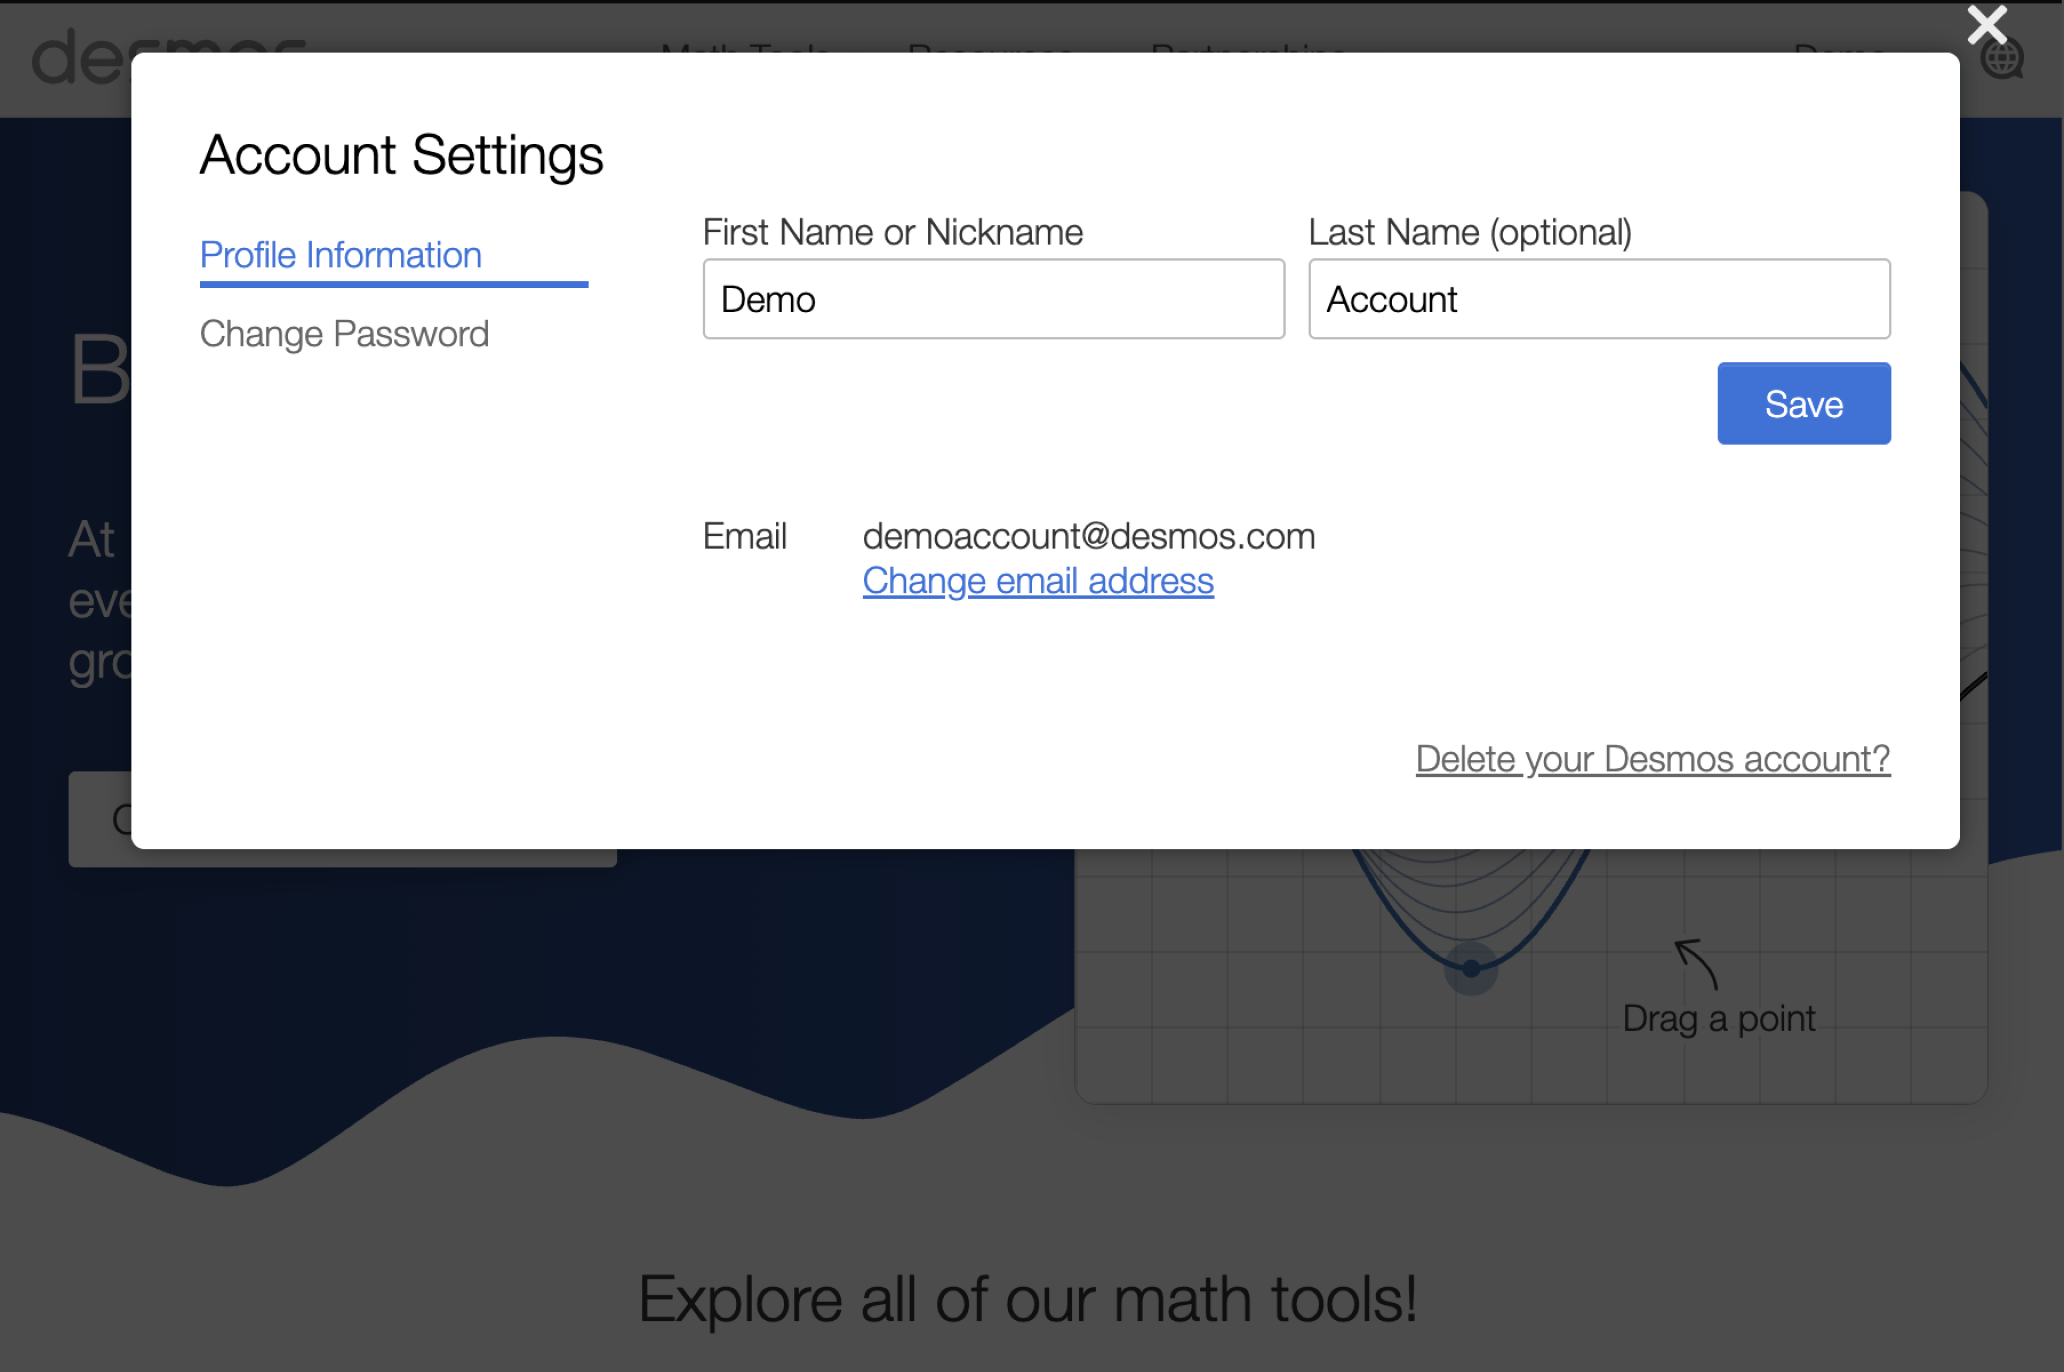Focus the First Name or Nickname field
This screenshot has height=1372, width=2064.
pyautogui.click(x=993, y=299)
